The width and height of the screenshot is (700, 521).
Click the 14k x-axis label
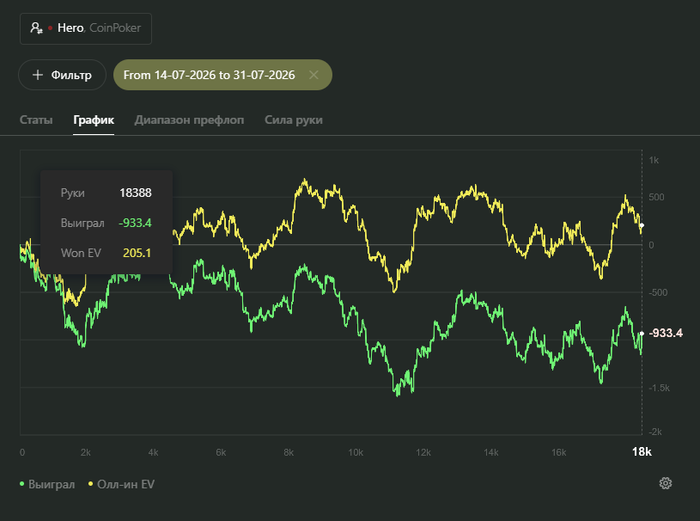pyautogui.click(x=491, y=453)
